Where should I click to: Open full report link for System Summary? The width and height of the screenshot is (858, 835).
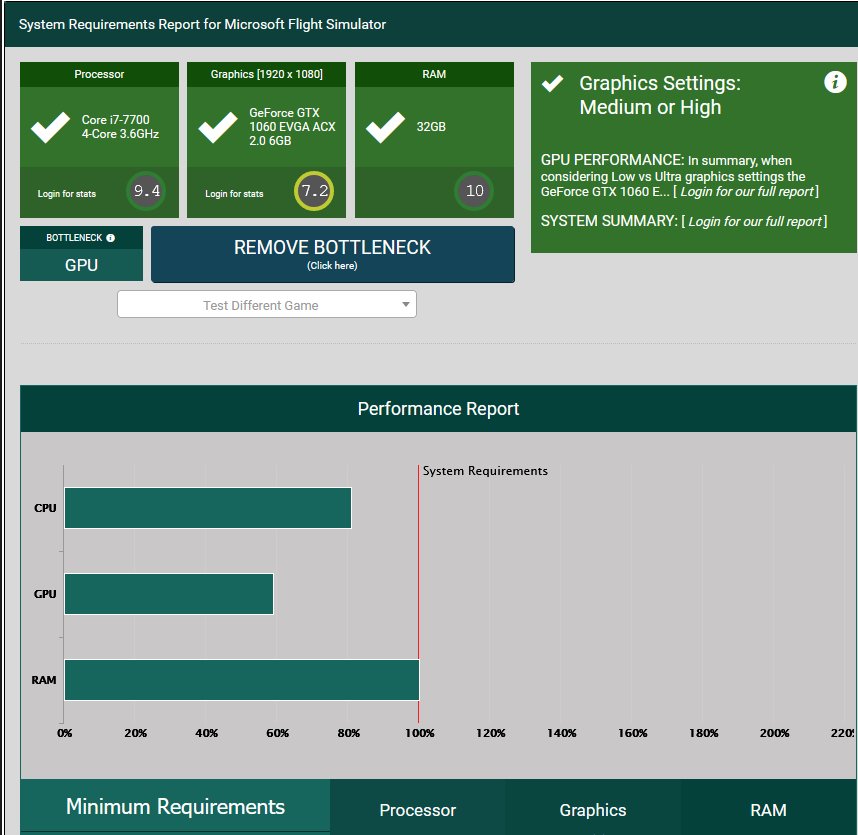tap(754, 221)
